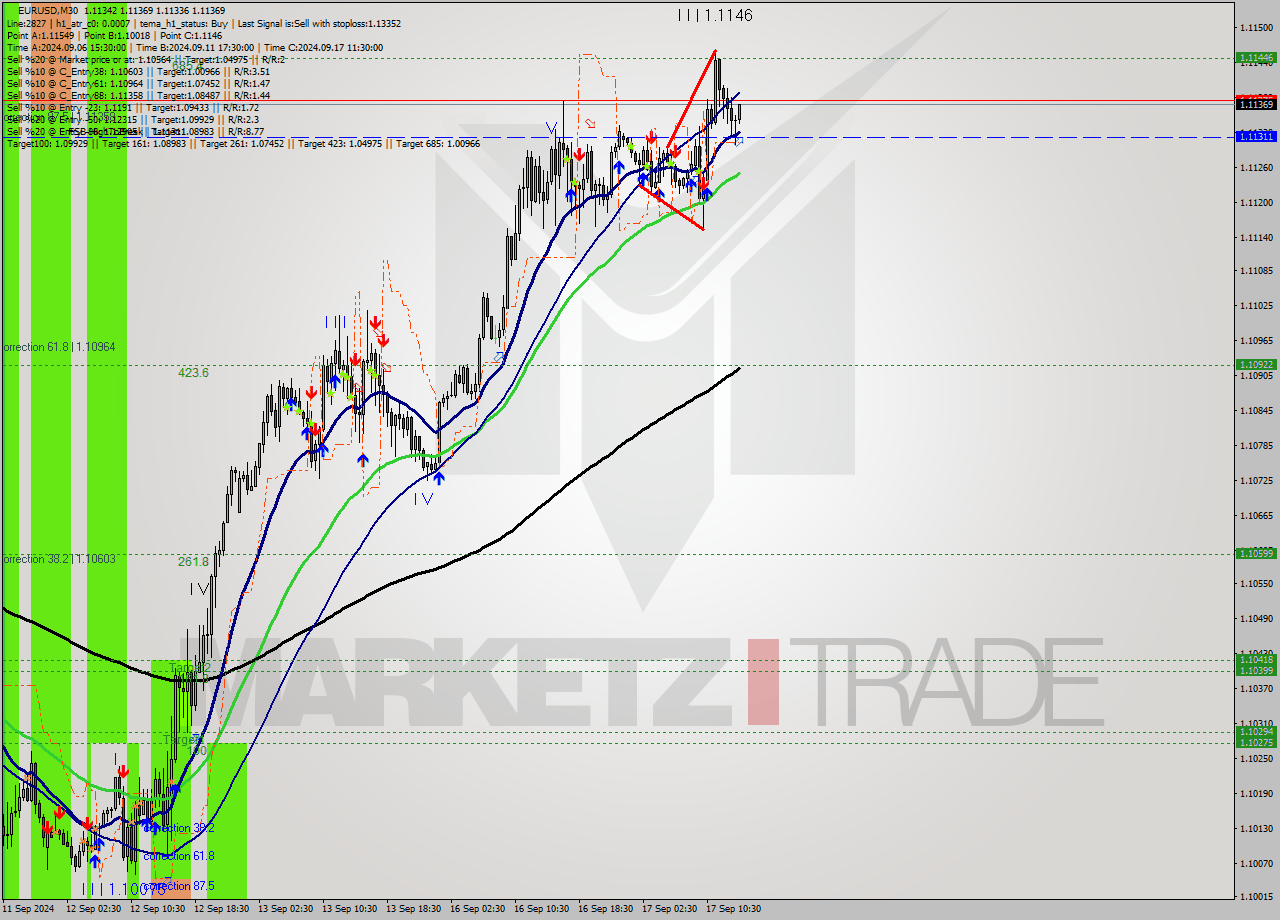Click the 'Point A:1.11549' label
Viewport: 1280px width, 920px height.
pos(41,34)
